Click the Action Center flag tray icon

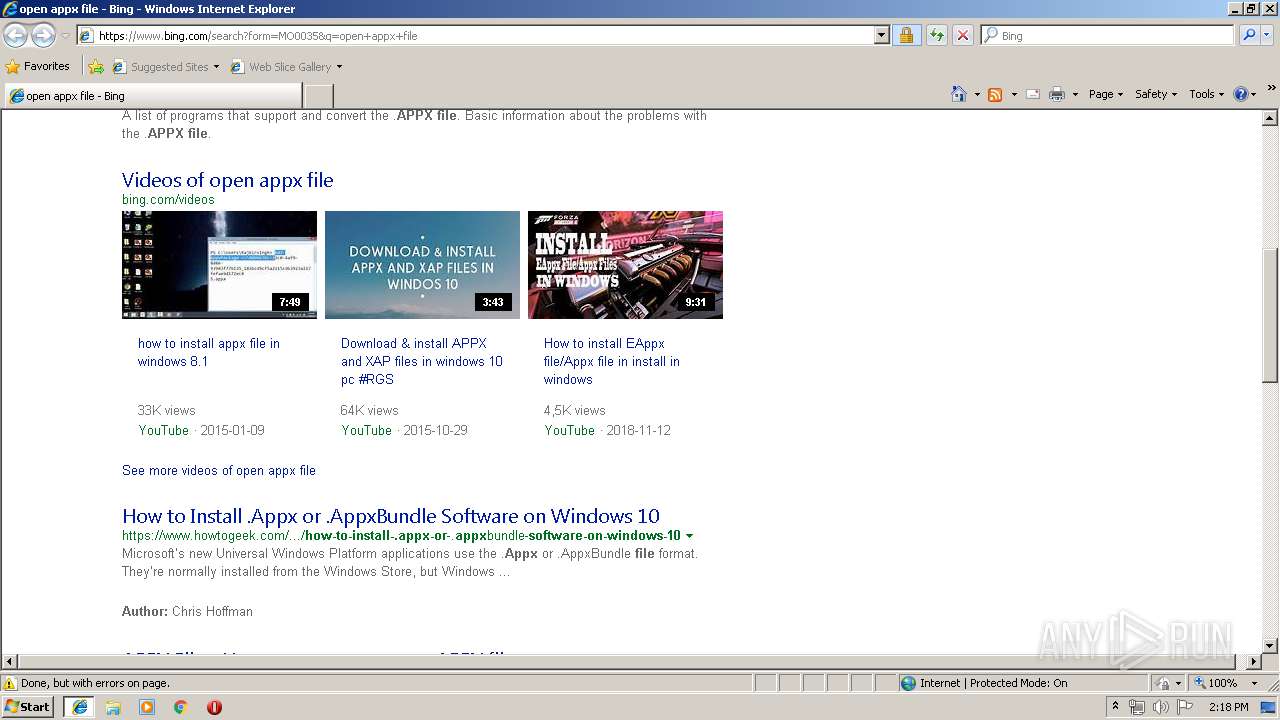1185,707
